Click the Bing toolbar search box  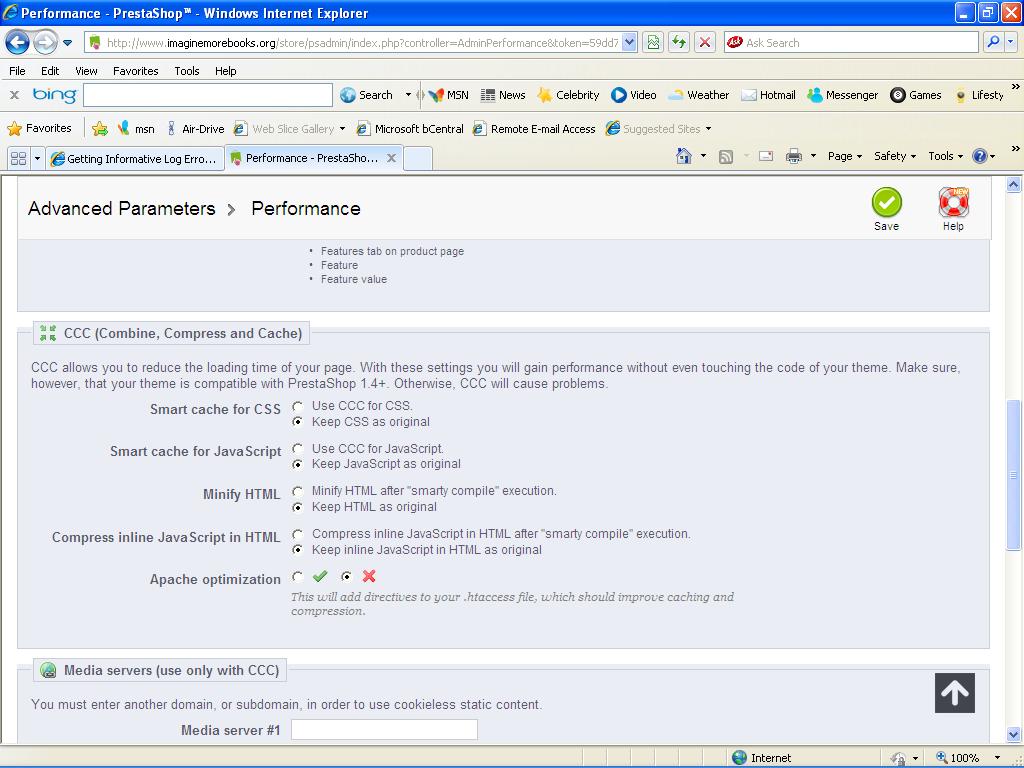208,95
